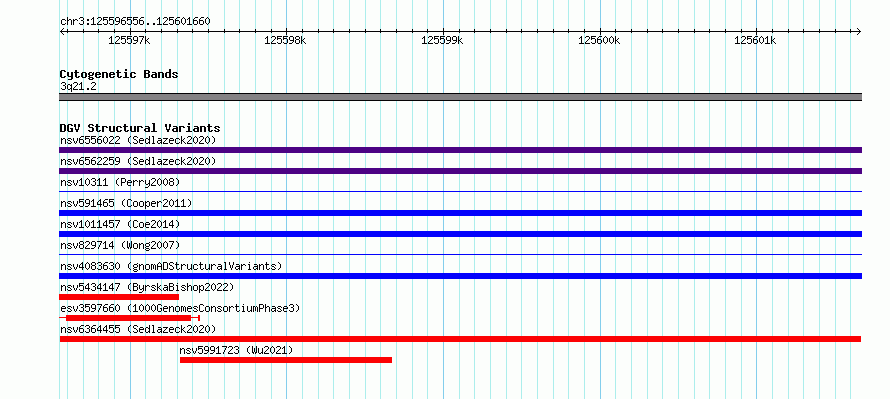Open the nsv10311 (Perry2008) label

(120, 182)
